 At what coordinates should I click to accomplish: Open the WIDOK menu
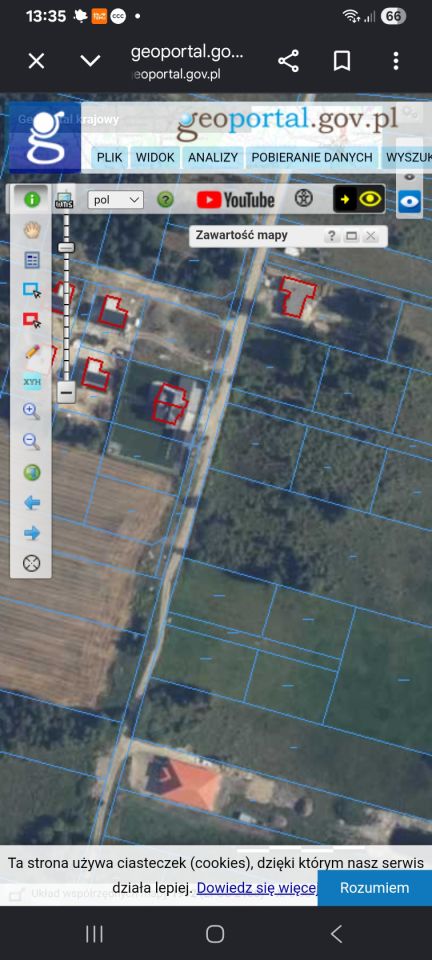coord(155,157)
